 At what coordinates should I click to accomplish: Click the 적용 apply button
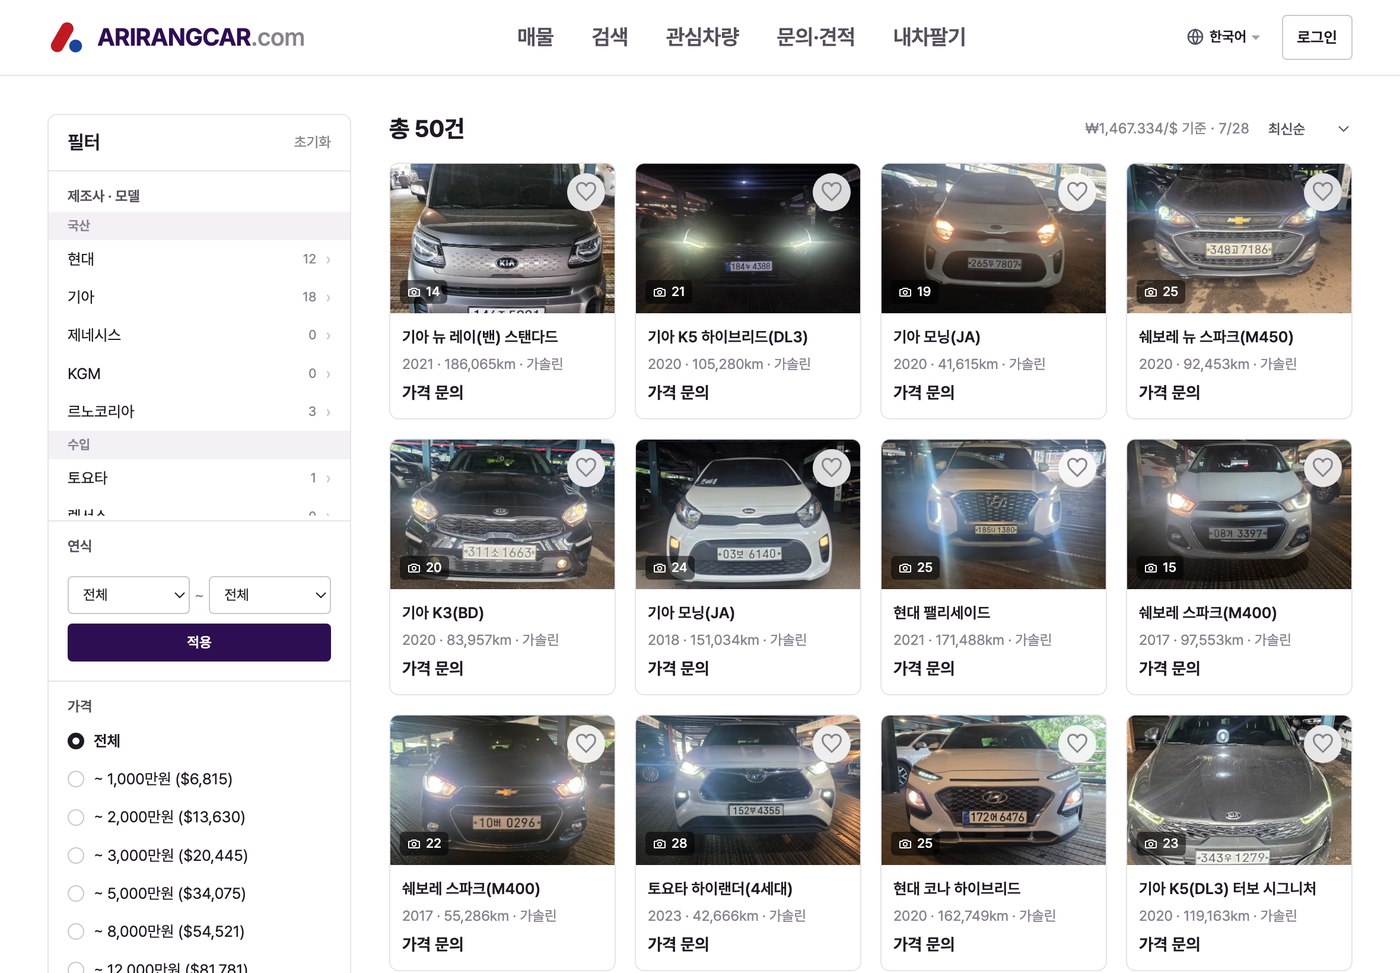pos(199,642)
